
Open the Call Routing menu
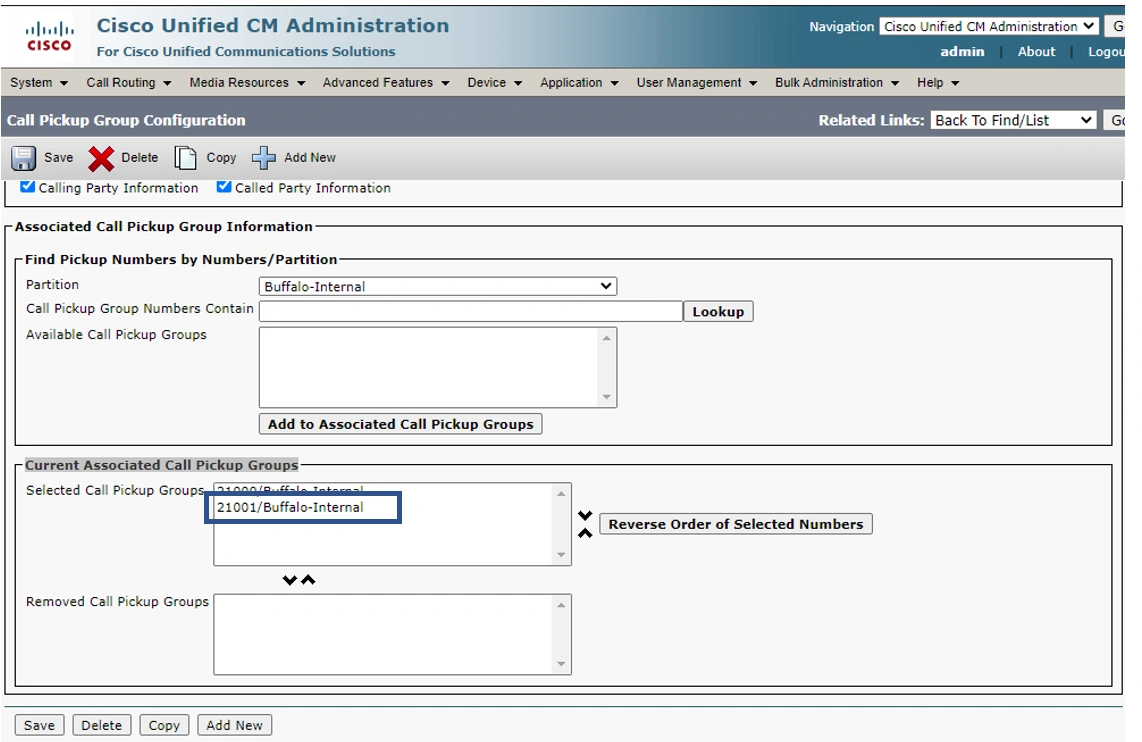[x=129, y=83]
